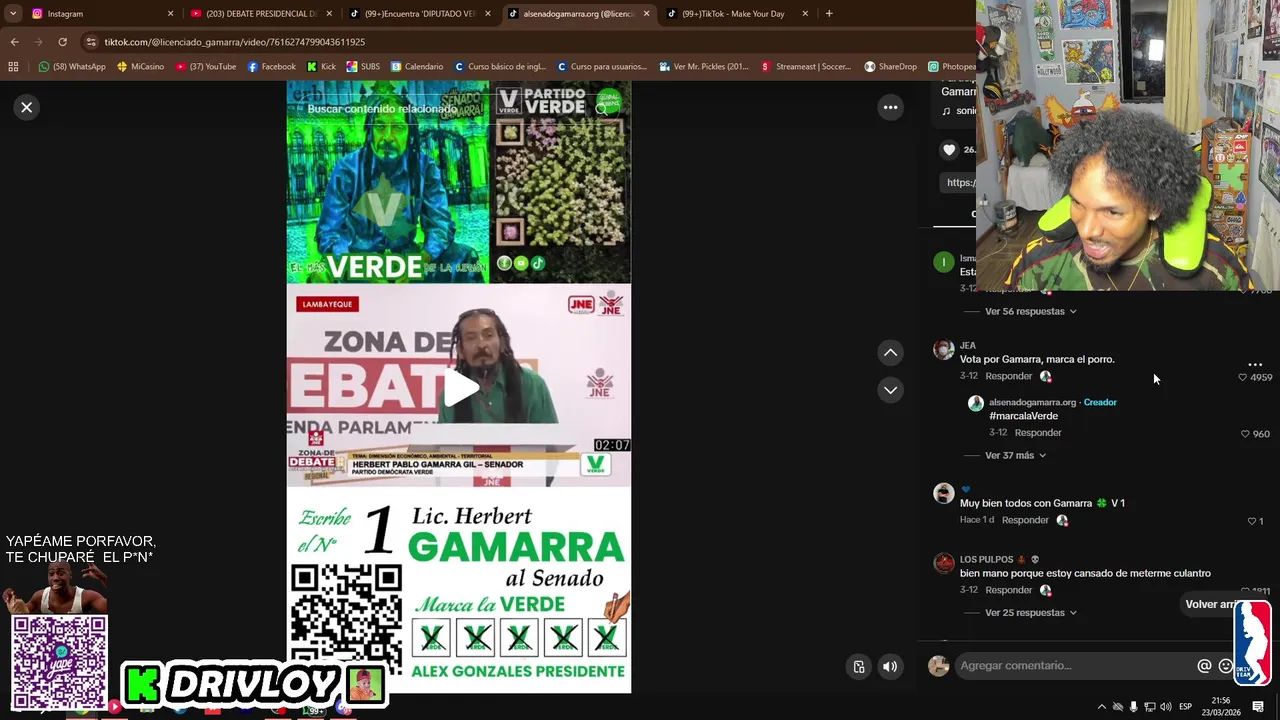
Task: Open the emoji picker in the comment box
Action: [1226, 666]
